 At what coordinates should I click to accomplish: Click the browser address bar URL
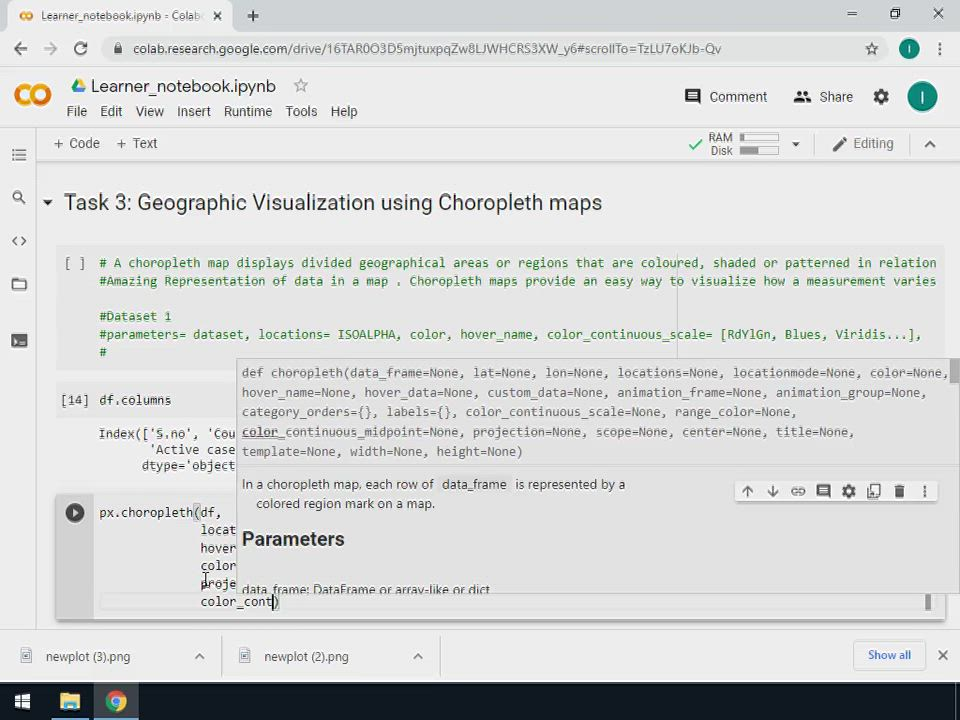coord(427,49)
